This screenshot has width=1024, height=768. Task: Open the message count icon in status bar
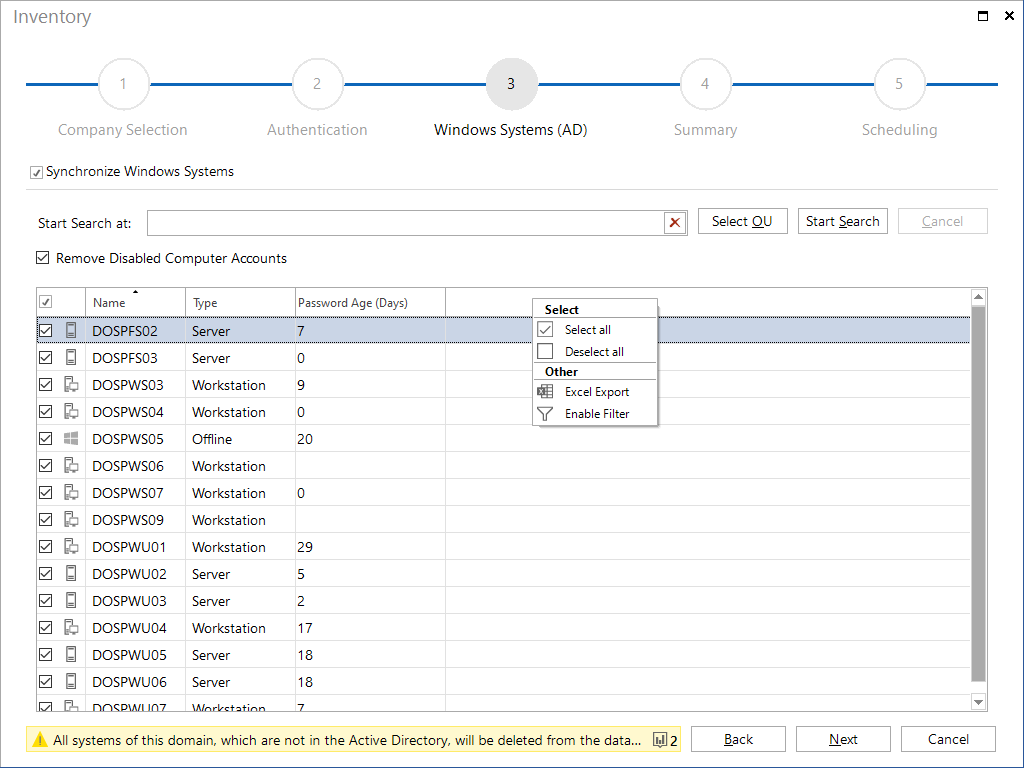[660, 740]
